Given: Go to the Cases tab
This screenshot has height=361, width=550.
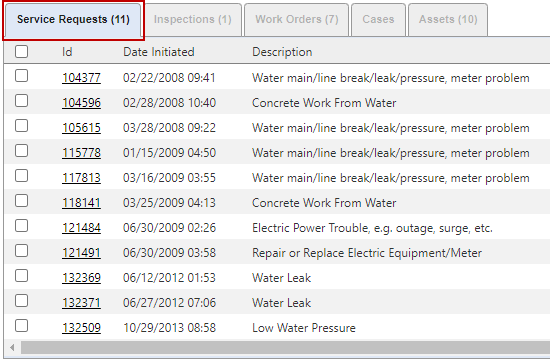Looking at the screenshot, I should [x=378, y=20].
